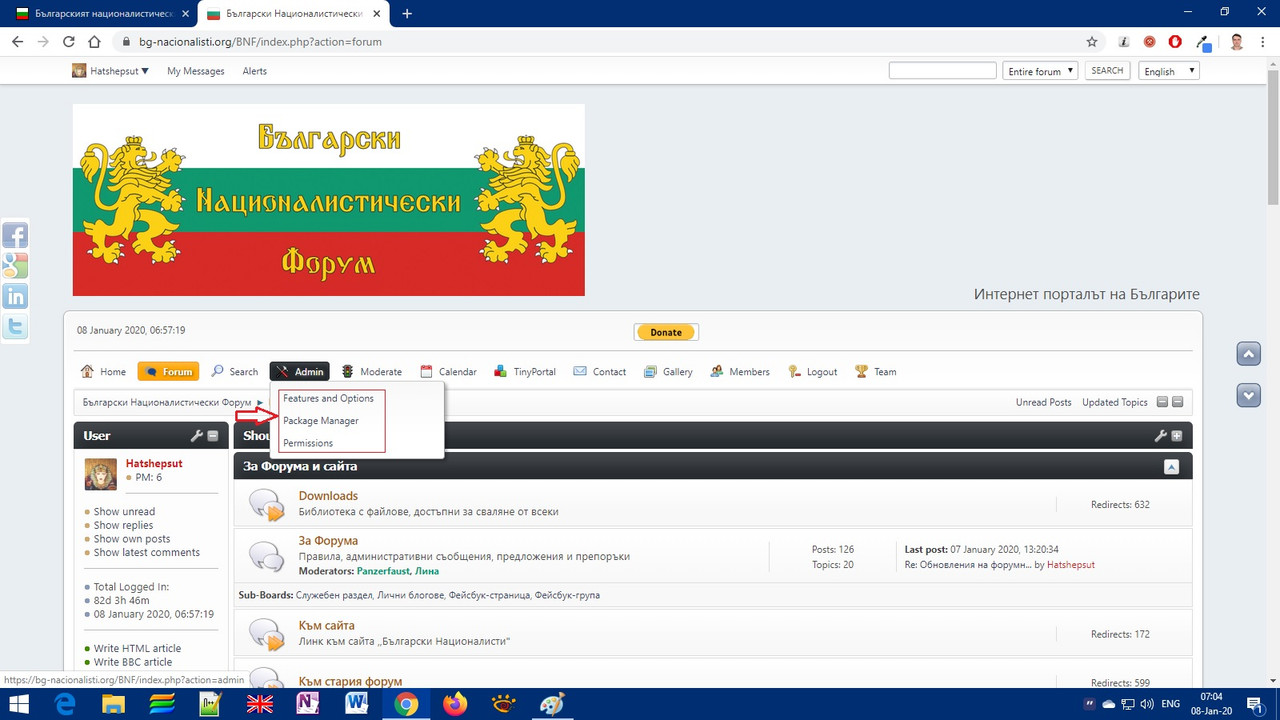Open Gallery menu item

(668, 371)
